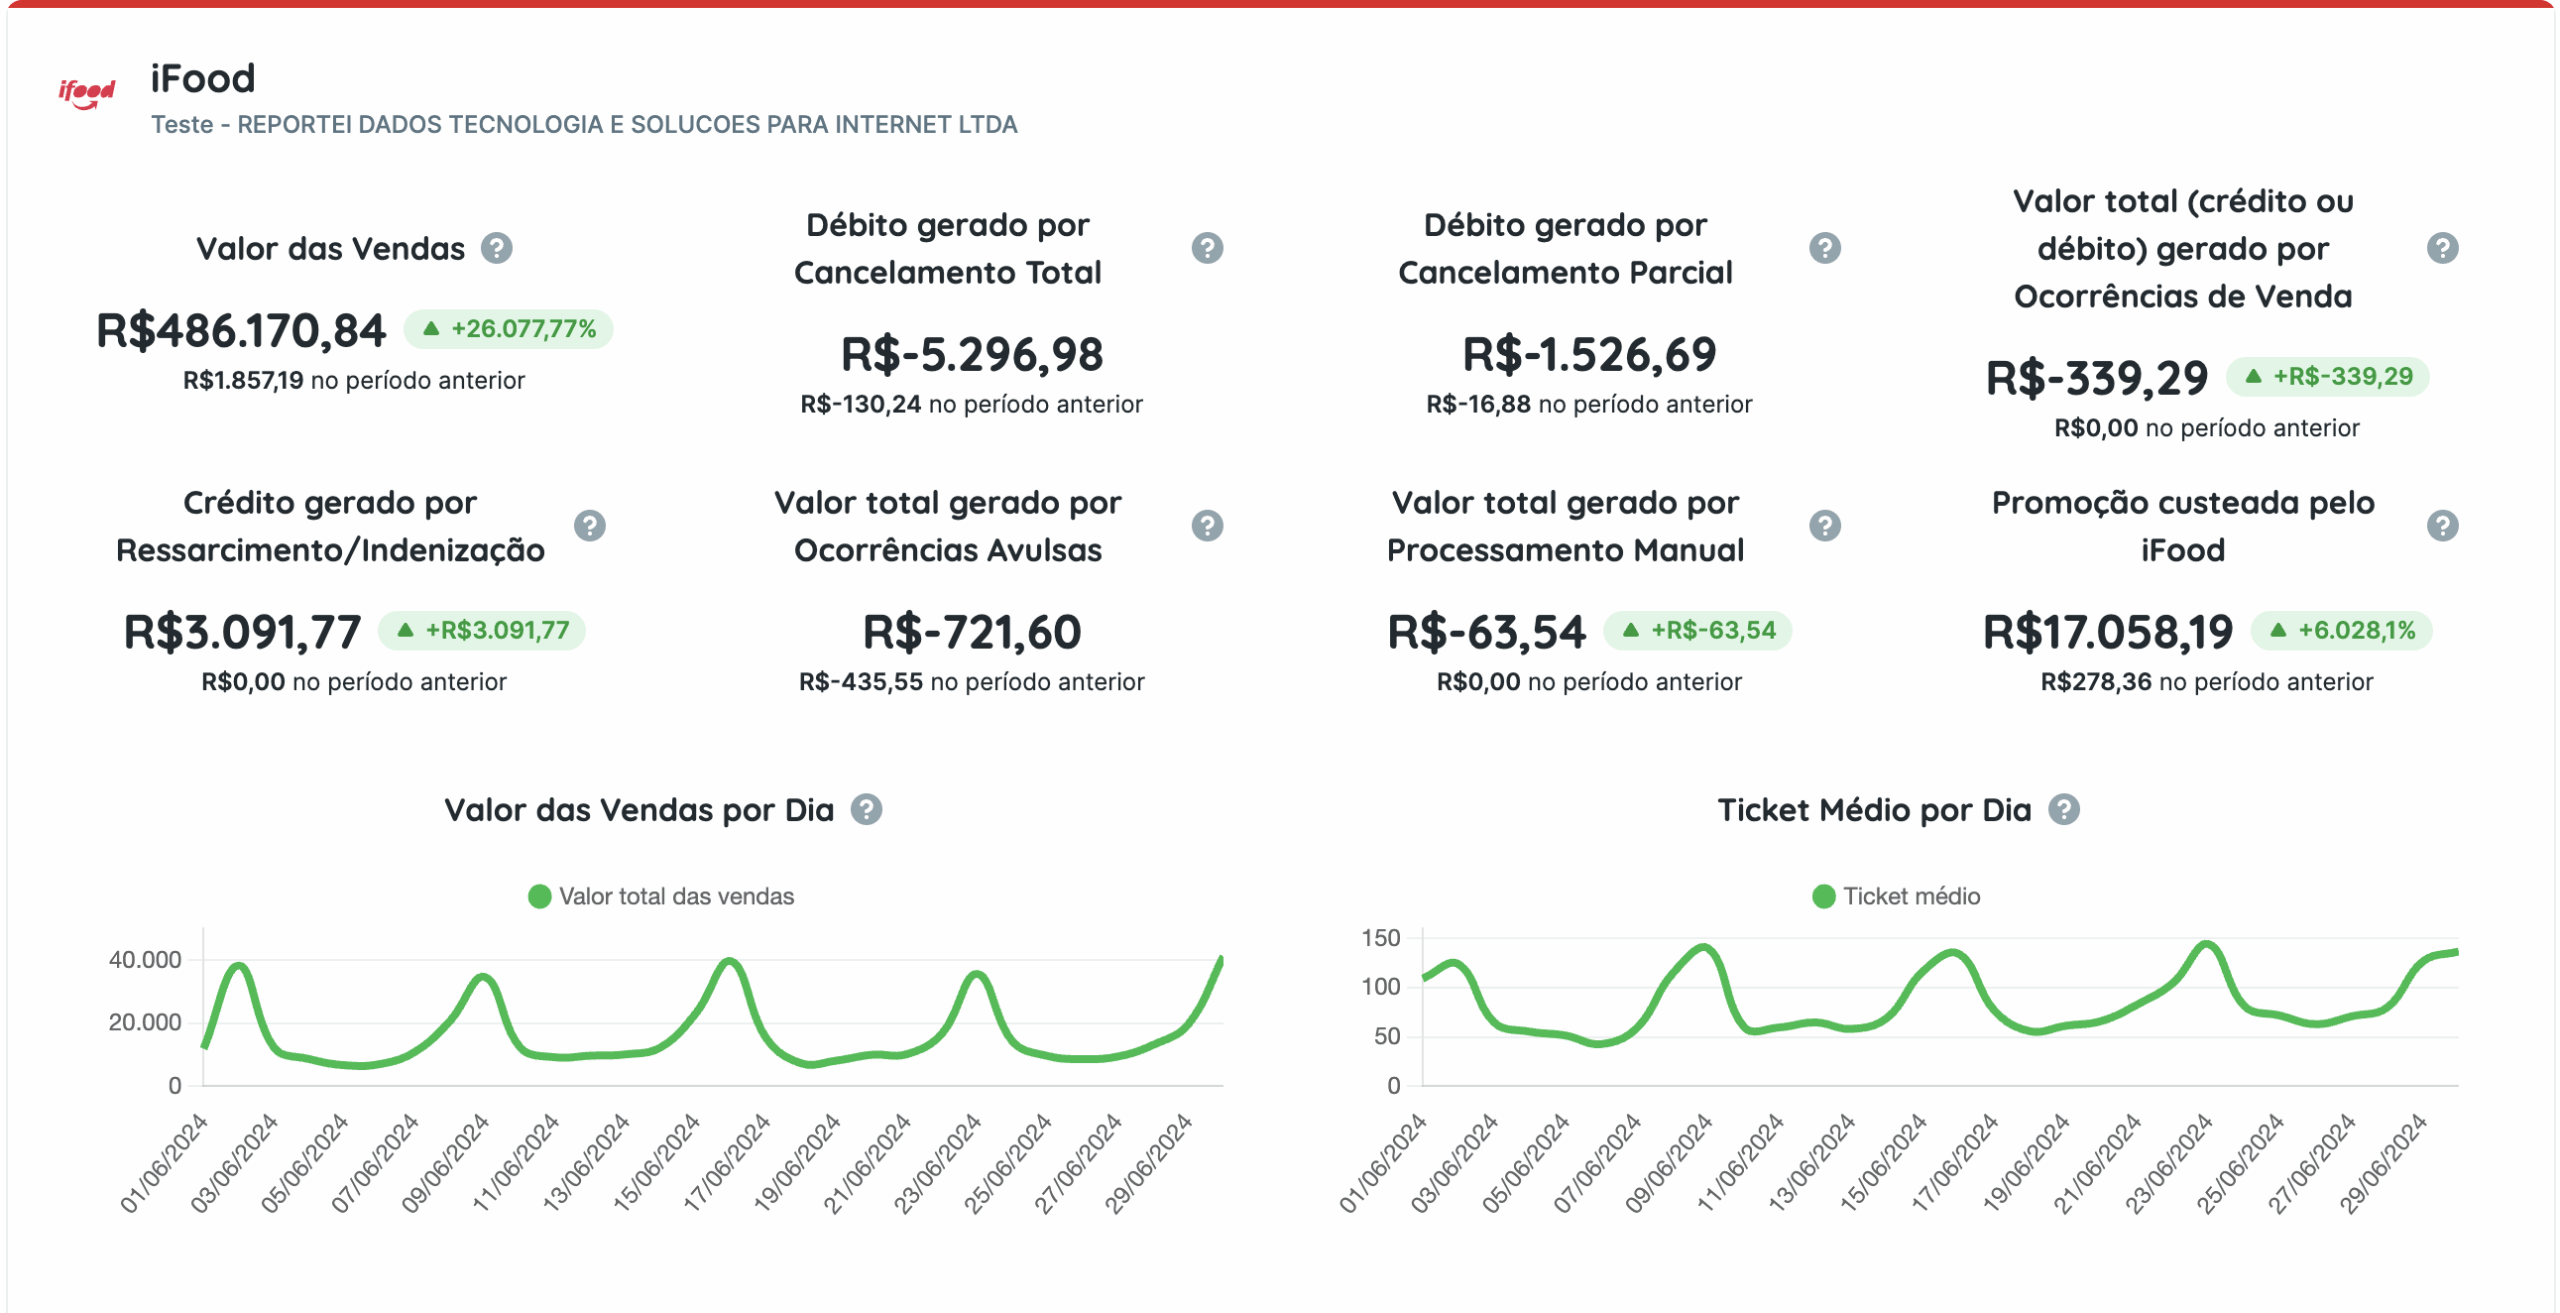Click the Teste - REPORTEI DADOS subtitle

[x=584, y=124]
